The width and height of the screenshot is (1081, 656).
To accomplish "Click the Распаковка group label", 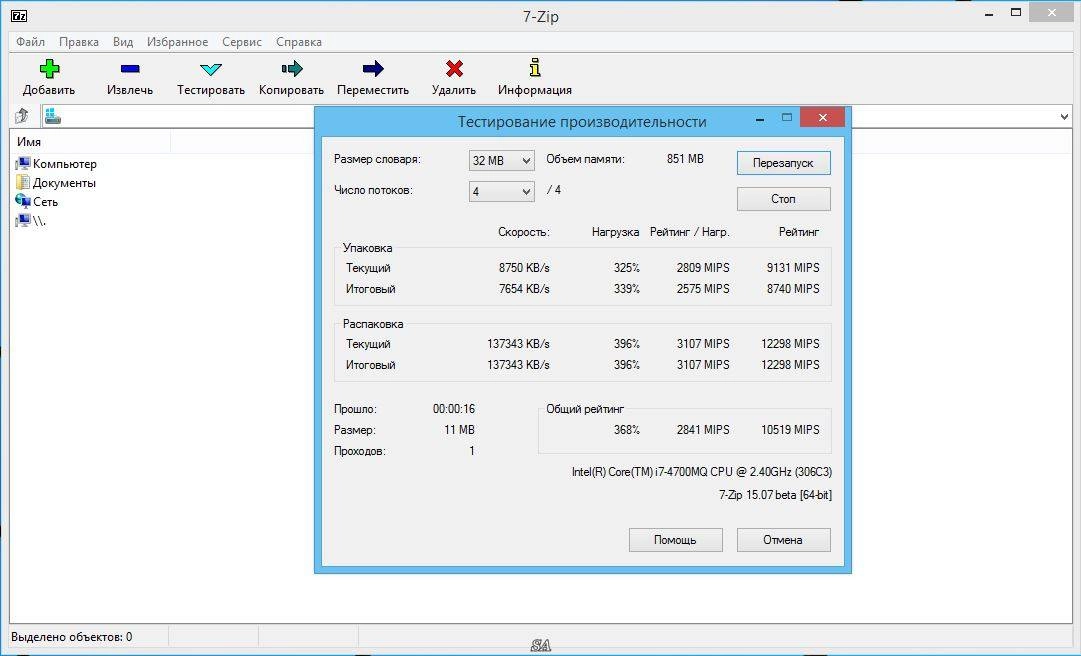I will (373, 324).
